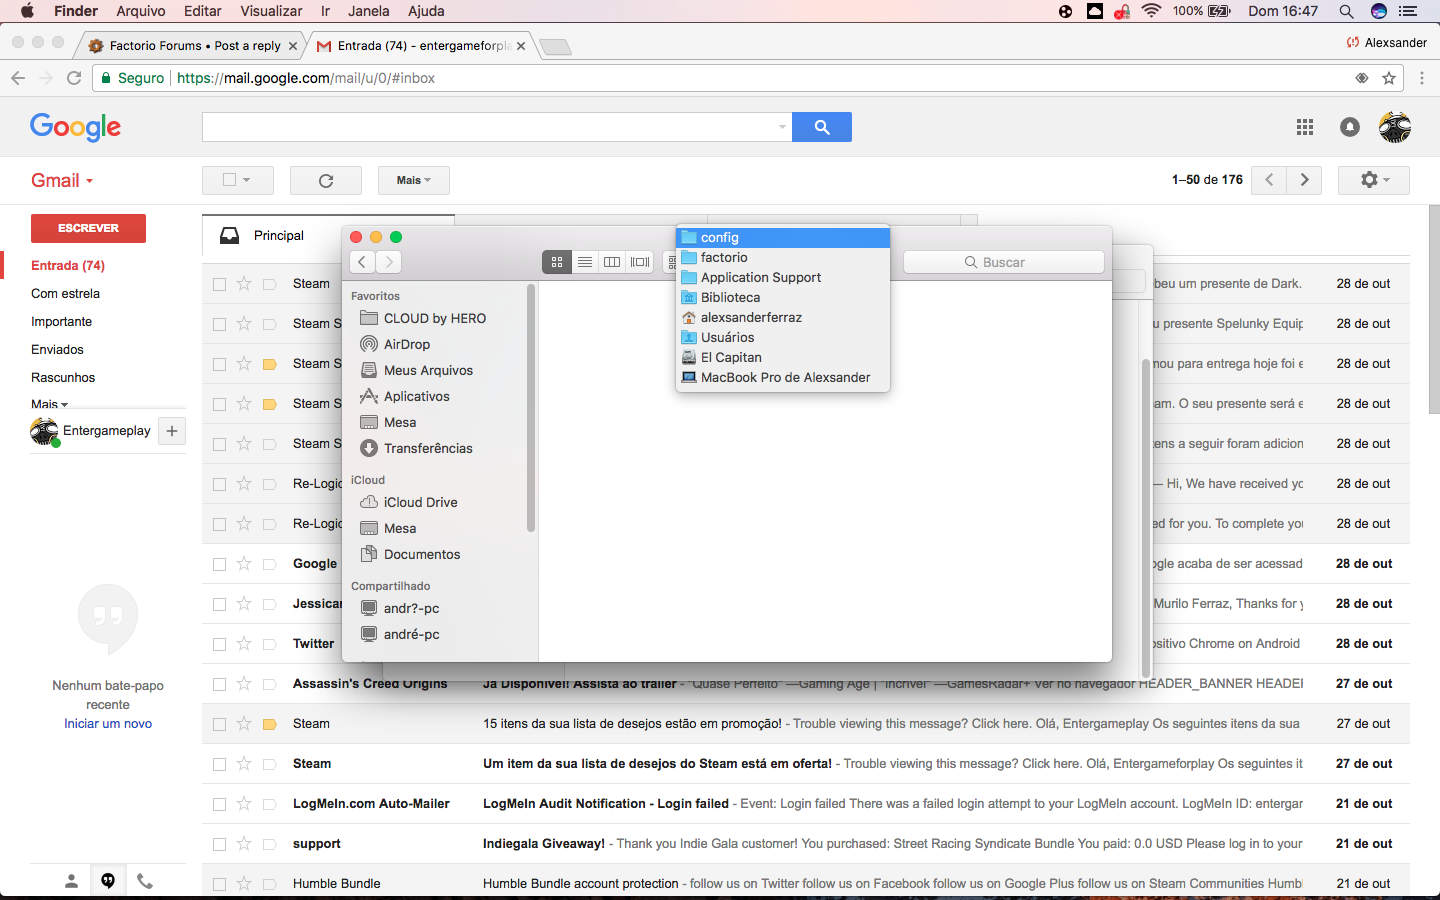
Task: Select Application Support in path popup
Action: click(x=783, y=277)
